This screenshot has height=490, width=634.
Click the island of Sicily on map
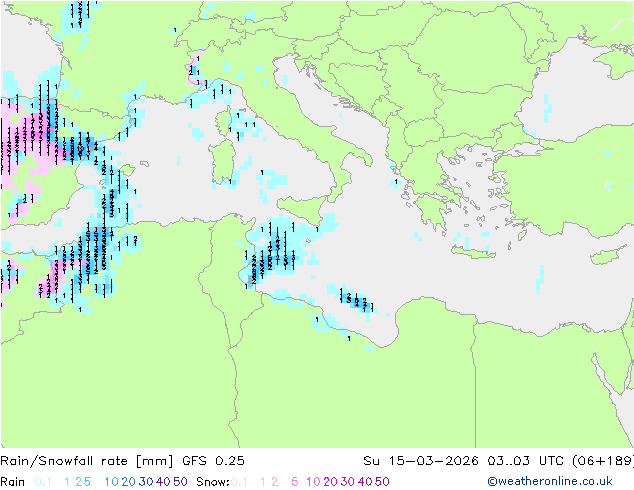point(302,209)
